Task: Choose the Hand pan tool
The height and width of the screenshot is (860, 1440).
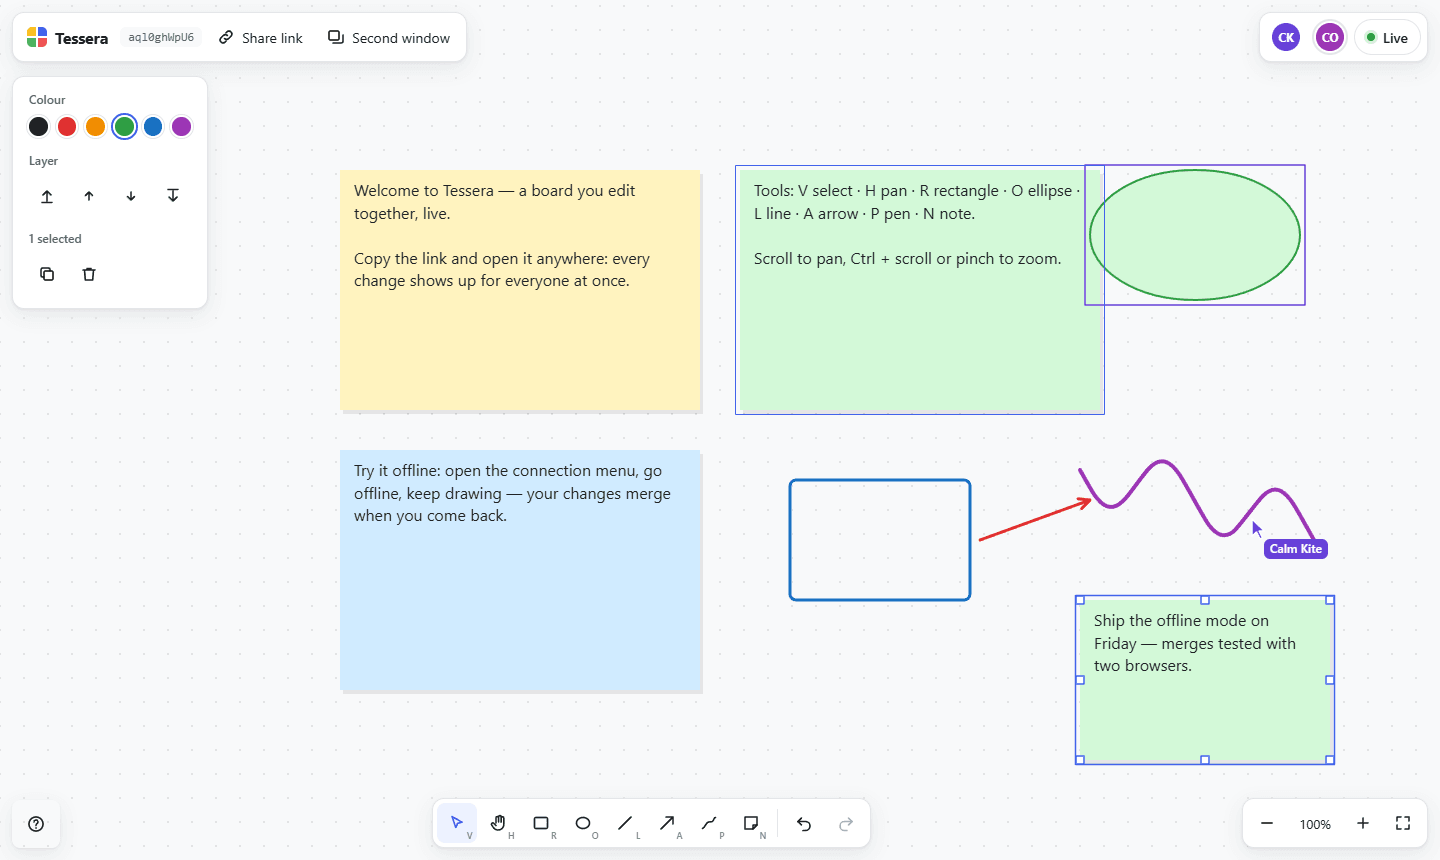Action: click(499, 823)
